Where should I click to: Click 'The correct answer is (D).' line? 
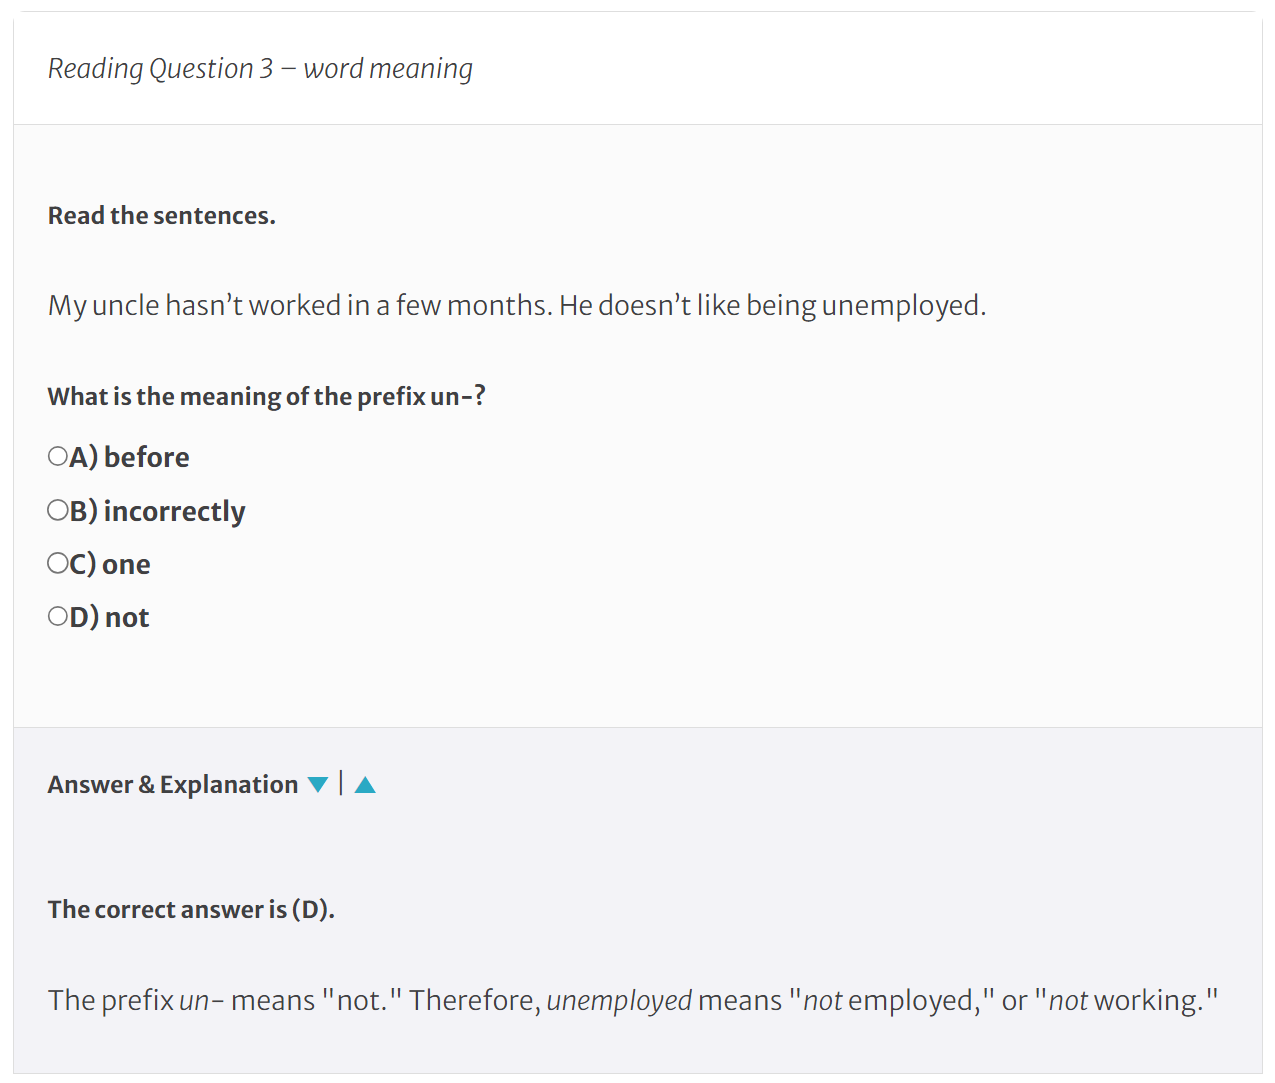coord(191,910)
